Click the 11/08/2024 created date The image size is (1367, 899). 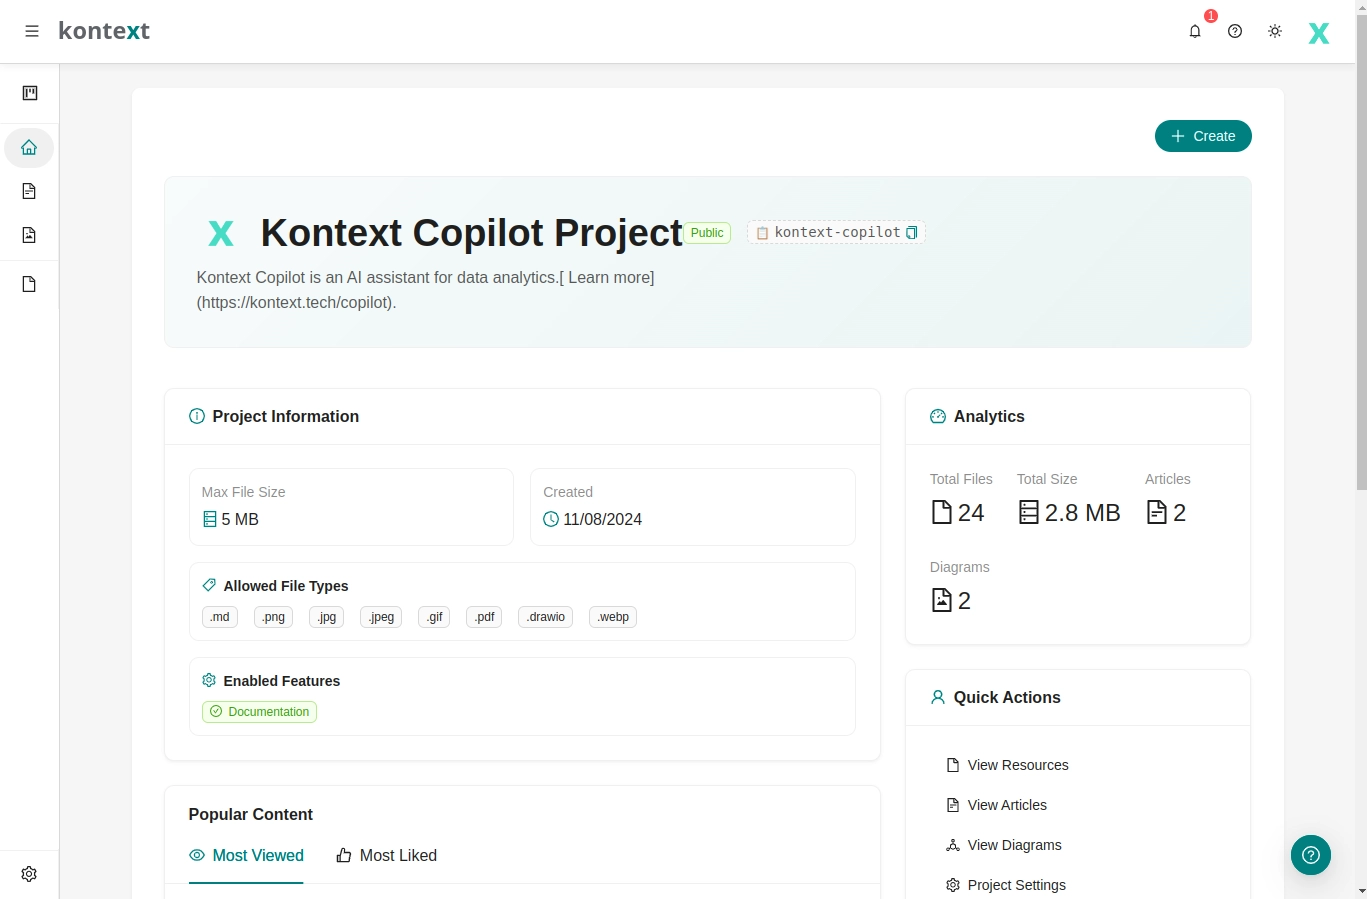(x=602, y=519)
